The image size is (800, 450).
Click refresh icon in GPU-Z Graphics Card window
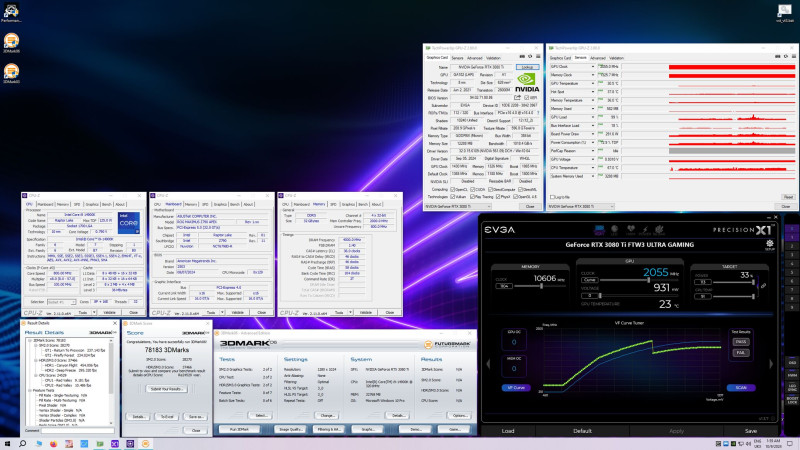pos(530,57)
